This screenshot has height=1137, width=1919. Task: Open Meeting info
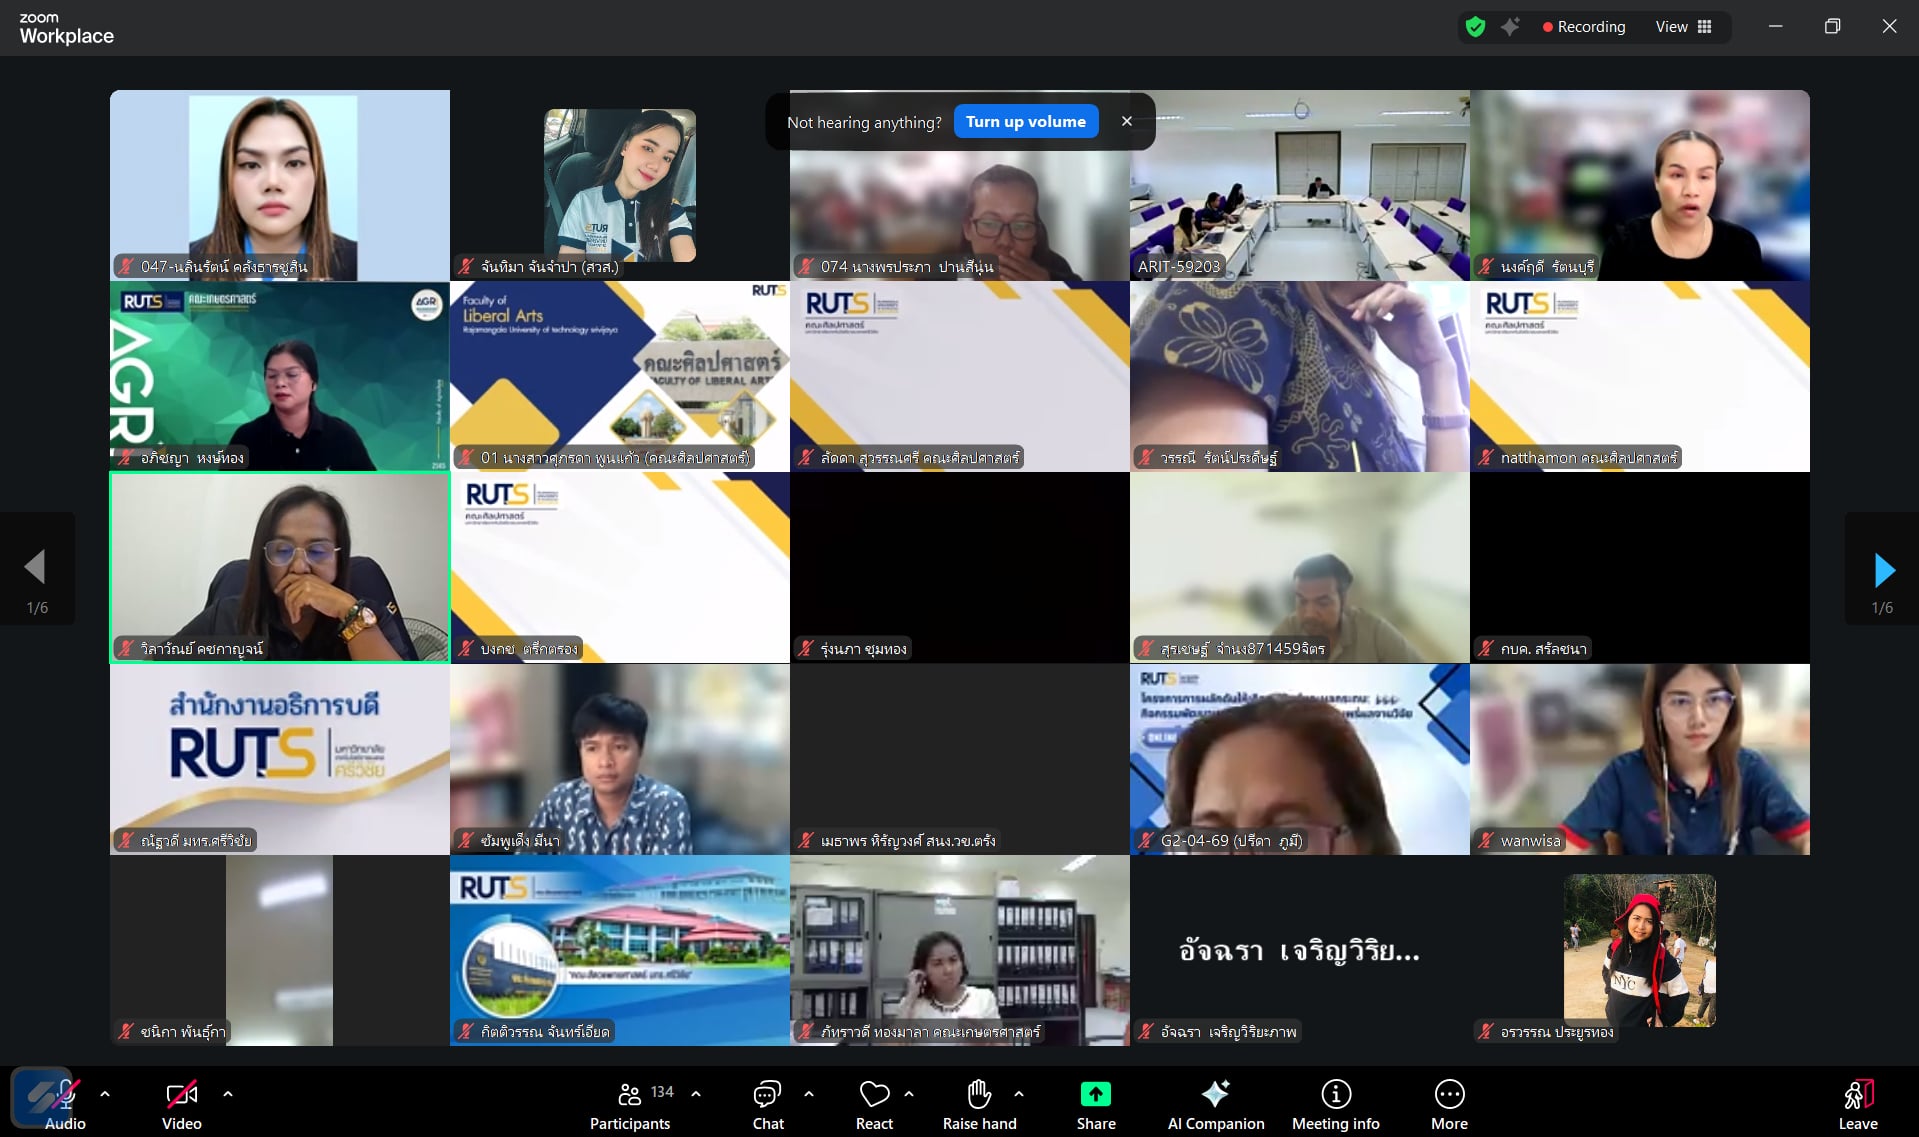(1335, 1104)
